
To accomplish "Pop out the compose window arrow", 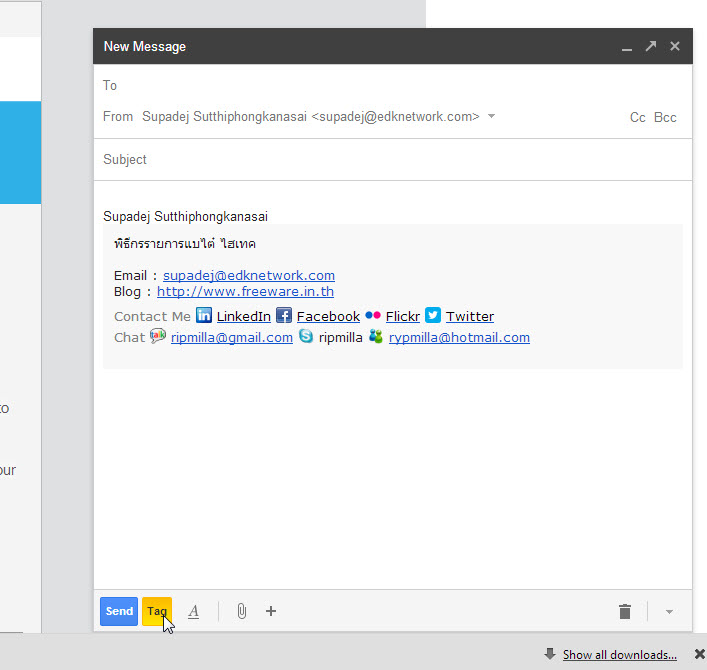I will pyautogui.click(x=651, y=46).
